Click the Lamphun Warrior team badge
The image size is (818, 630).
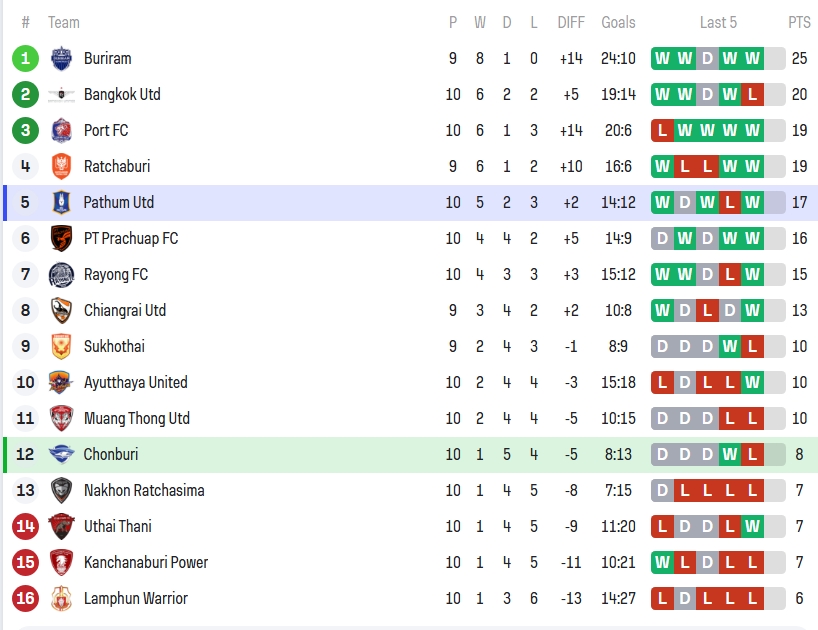coord(61,598)
